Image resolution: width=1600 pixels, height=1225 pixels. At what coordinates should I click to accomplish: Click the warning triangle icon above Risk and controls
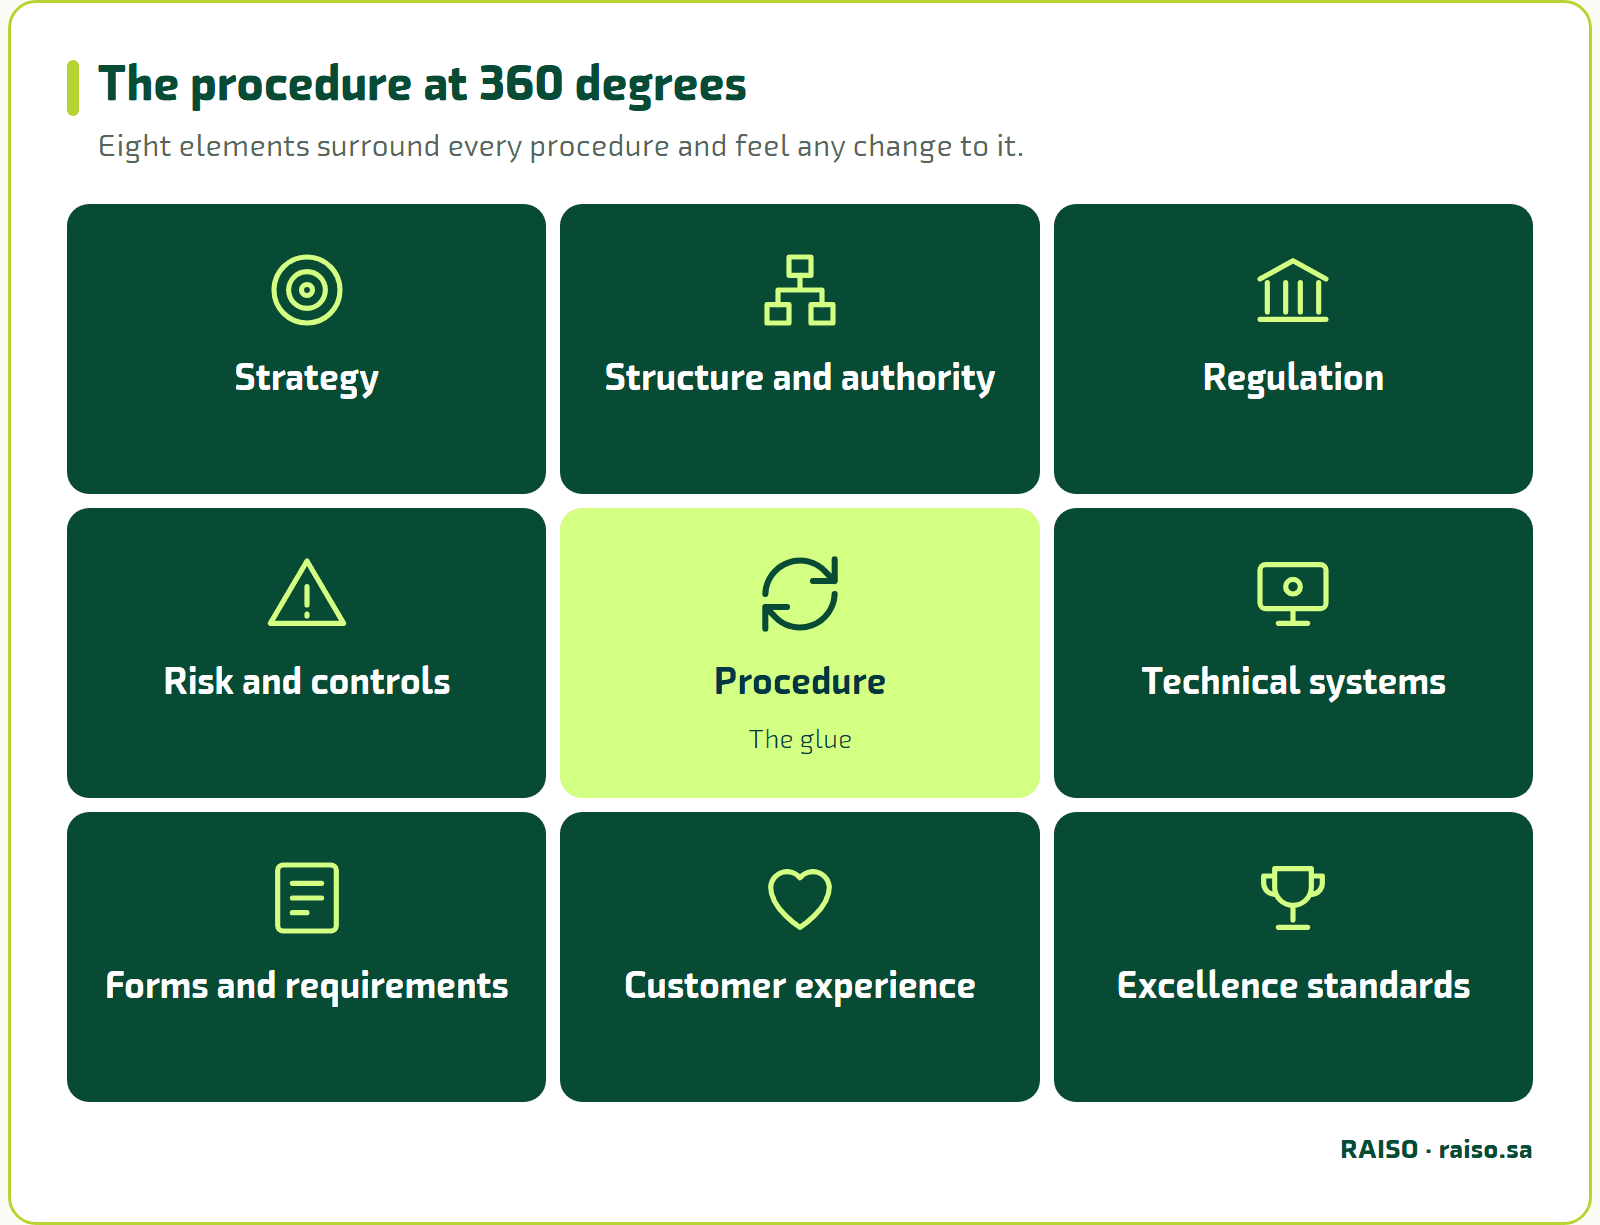click(x=307, y=593)
